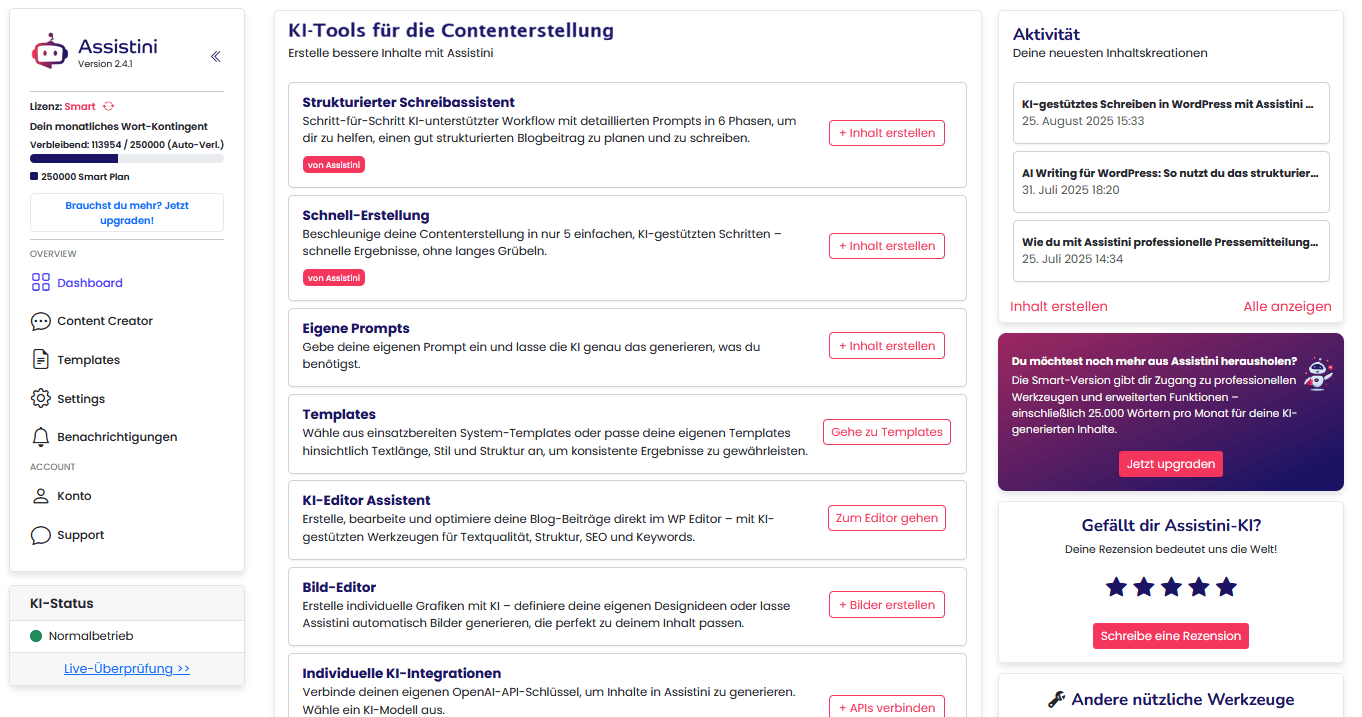Click Gehe zu Templates button

pyautogui.click(x=887, y=432)
